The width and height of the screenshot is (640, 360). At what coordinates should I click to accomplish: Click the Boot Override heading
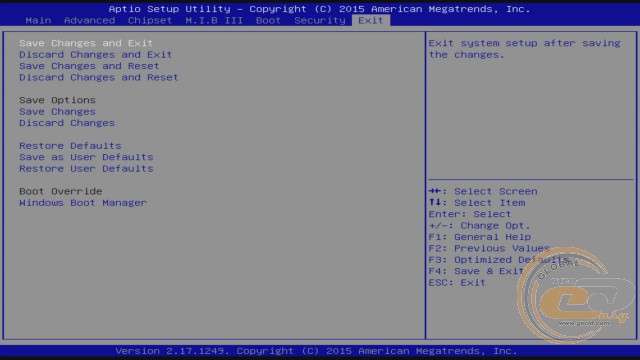tap(60, 192)
